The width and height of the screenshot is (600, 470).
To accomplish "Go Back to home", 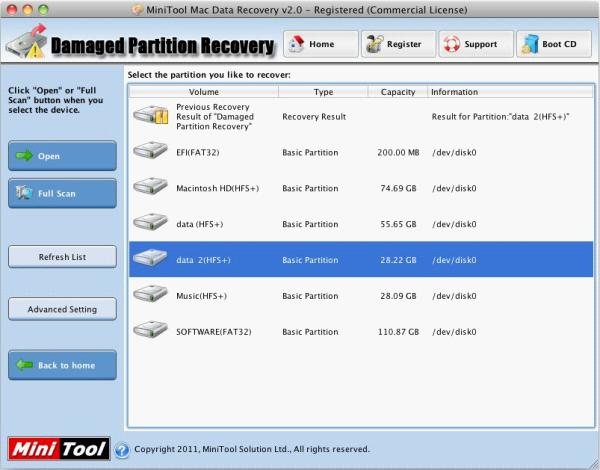I will pyautogui.click(x=62, y=365).
